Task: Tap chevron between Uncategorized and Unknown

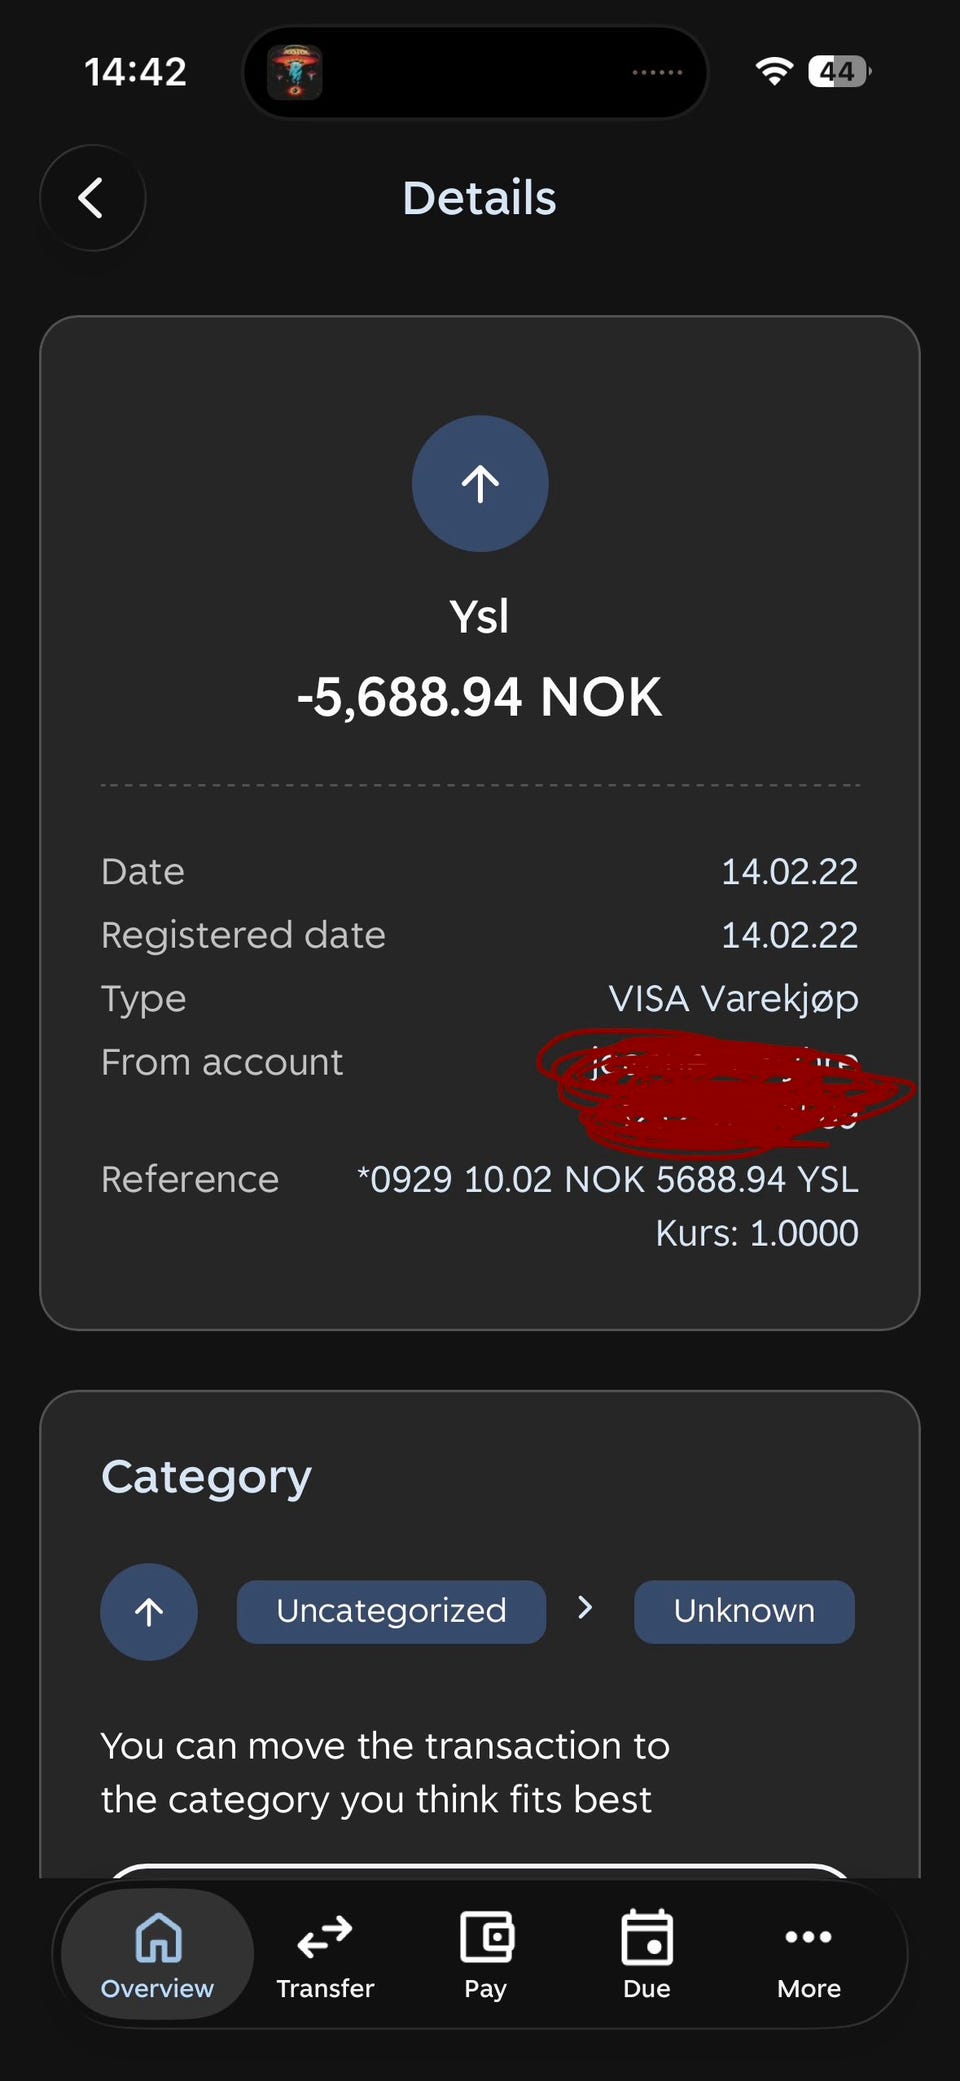Action: (x=586, y=1608)
